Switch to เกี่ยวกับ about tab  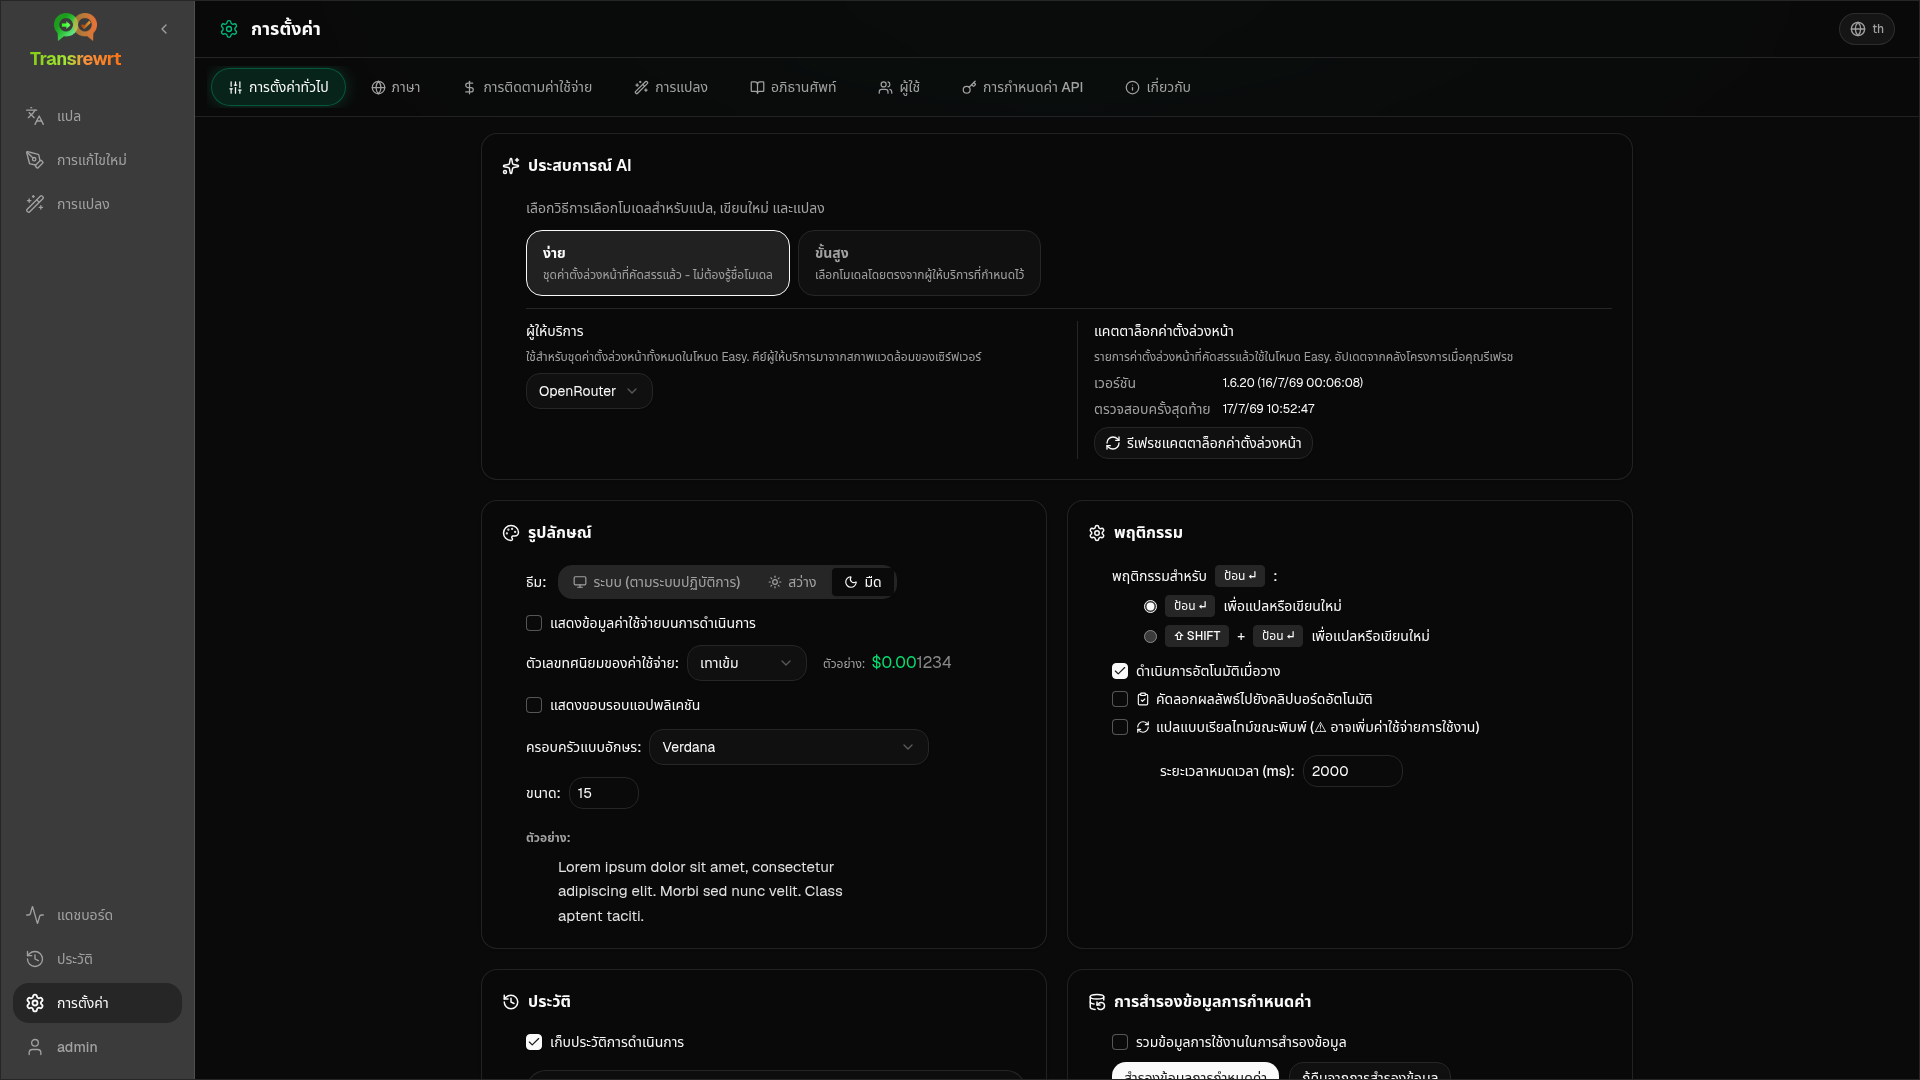pyautogui.click(x=1158, y=87)
